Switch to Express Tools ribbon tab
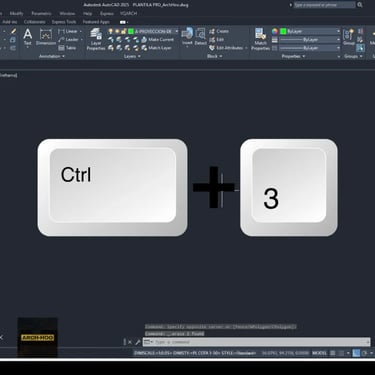The height and width of the screenshot is (375, 375). click(x=64, y=22)
